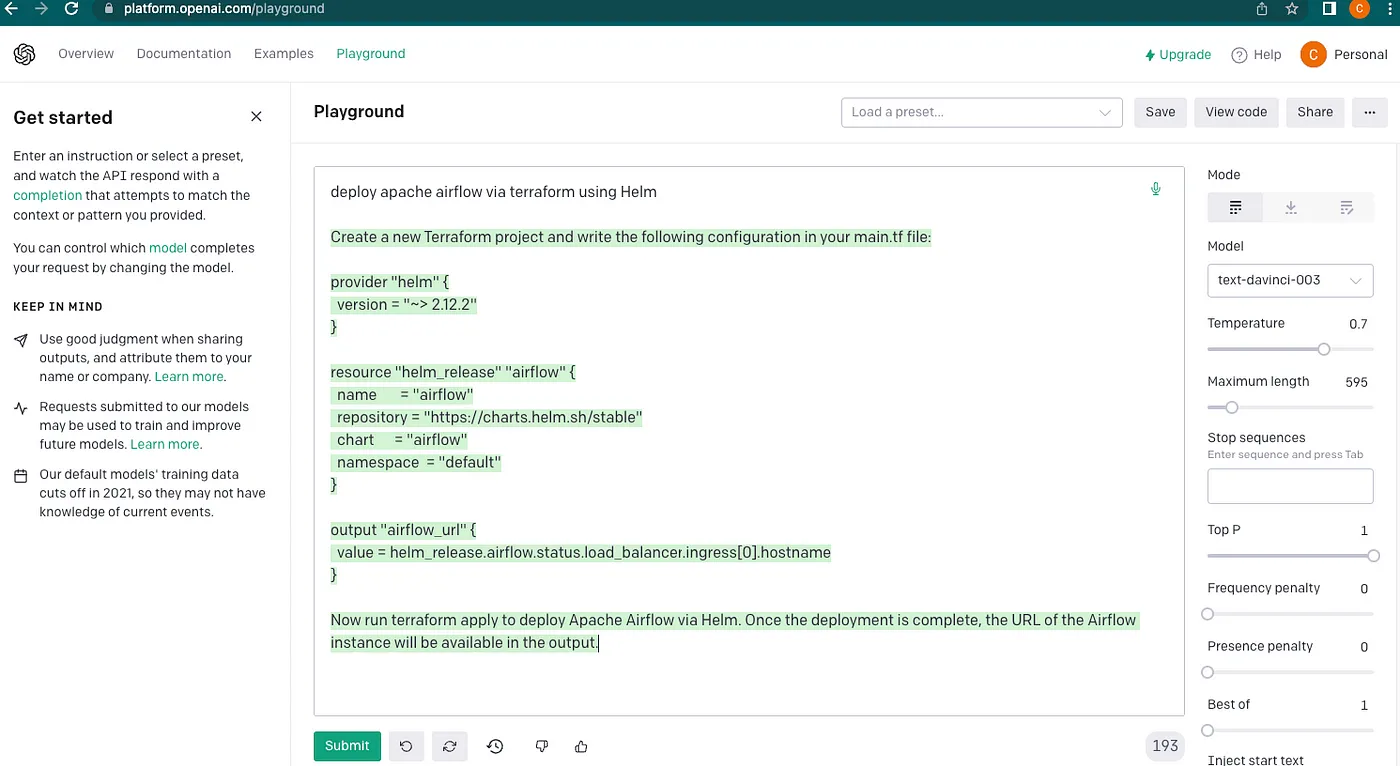Click the Personal account label
The width and height of the screenshot is (1400, 766).
[x=1361, y=55]
